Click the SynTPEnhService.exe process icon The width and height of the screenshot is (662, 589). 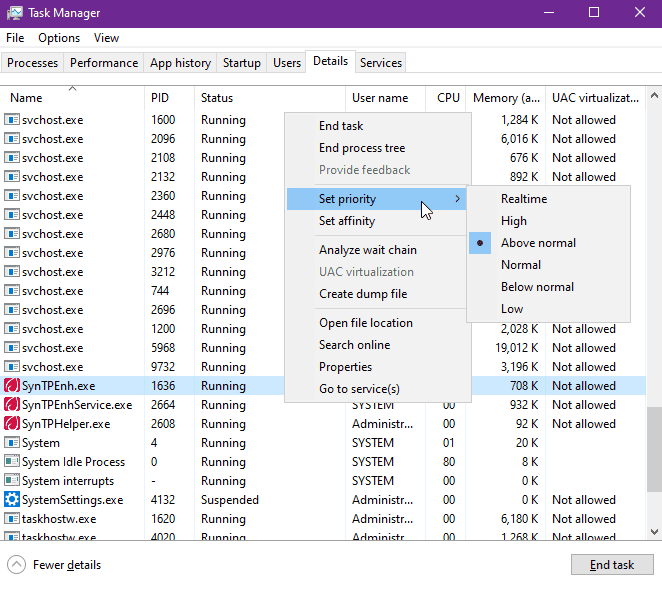click(12, 404)
